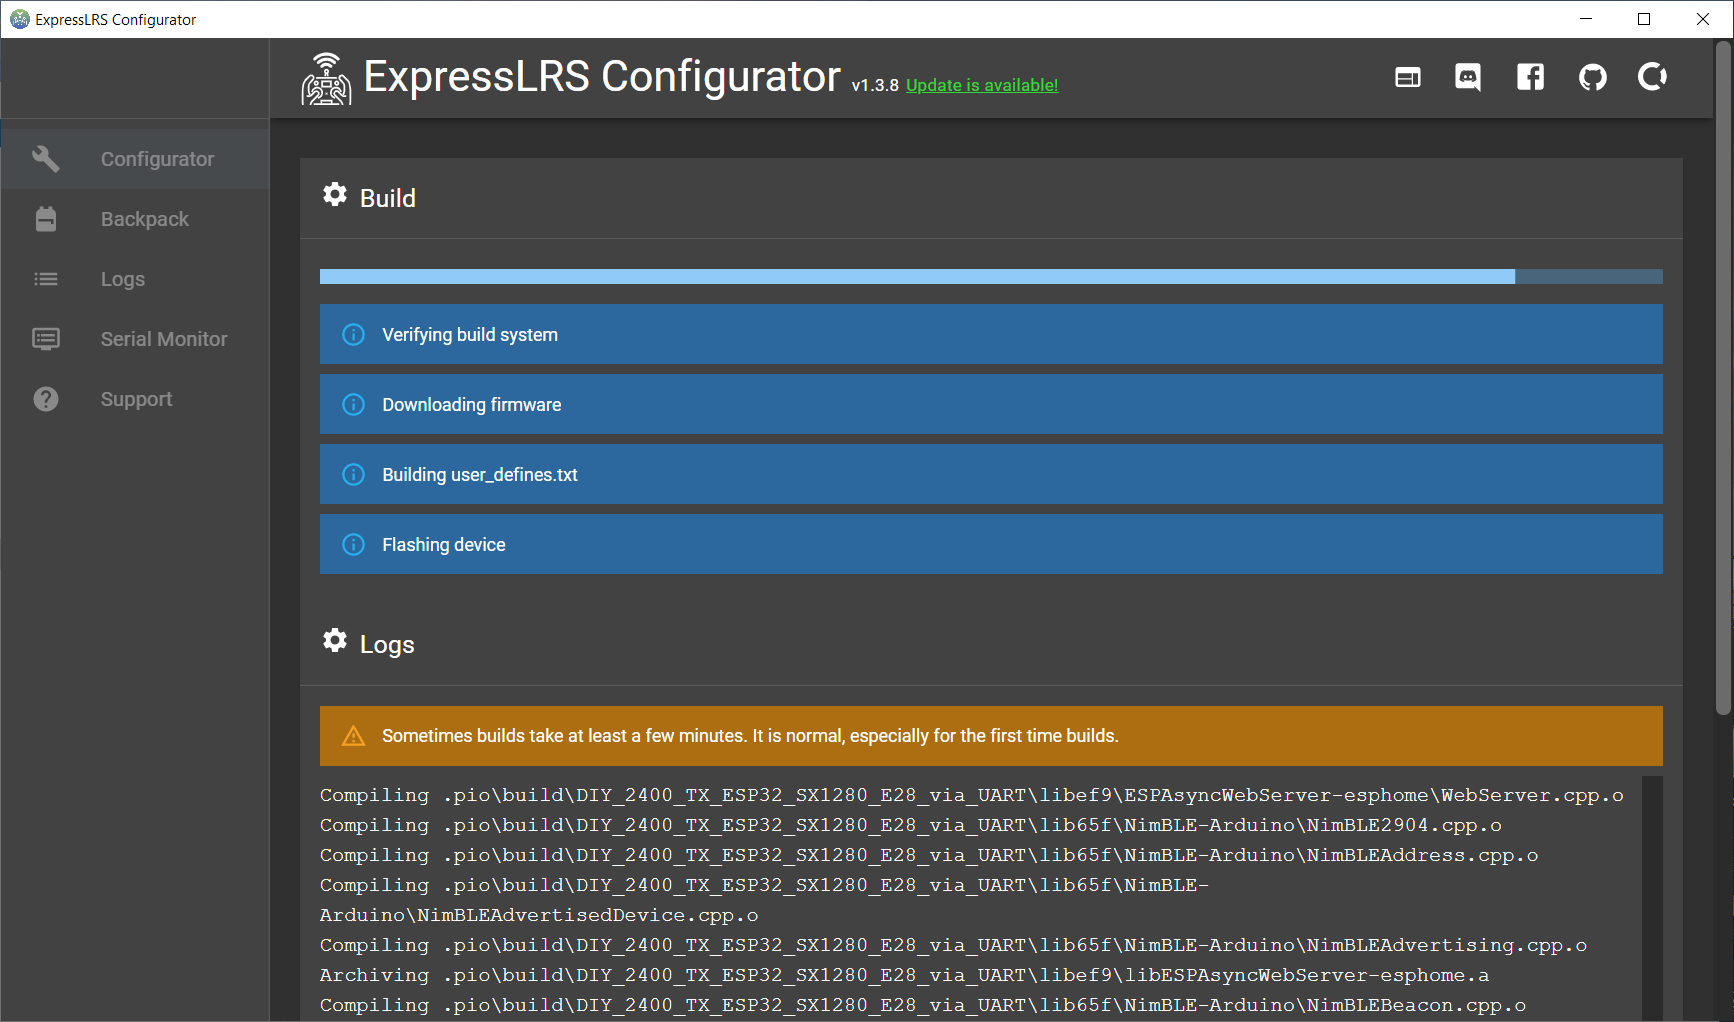This screenshot has height=1022, width=1734.
Task: Click the Serial Monitor icon in sidebar
Action: point(46,339)
